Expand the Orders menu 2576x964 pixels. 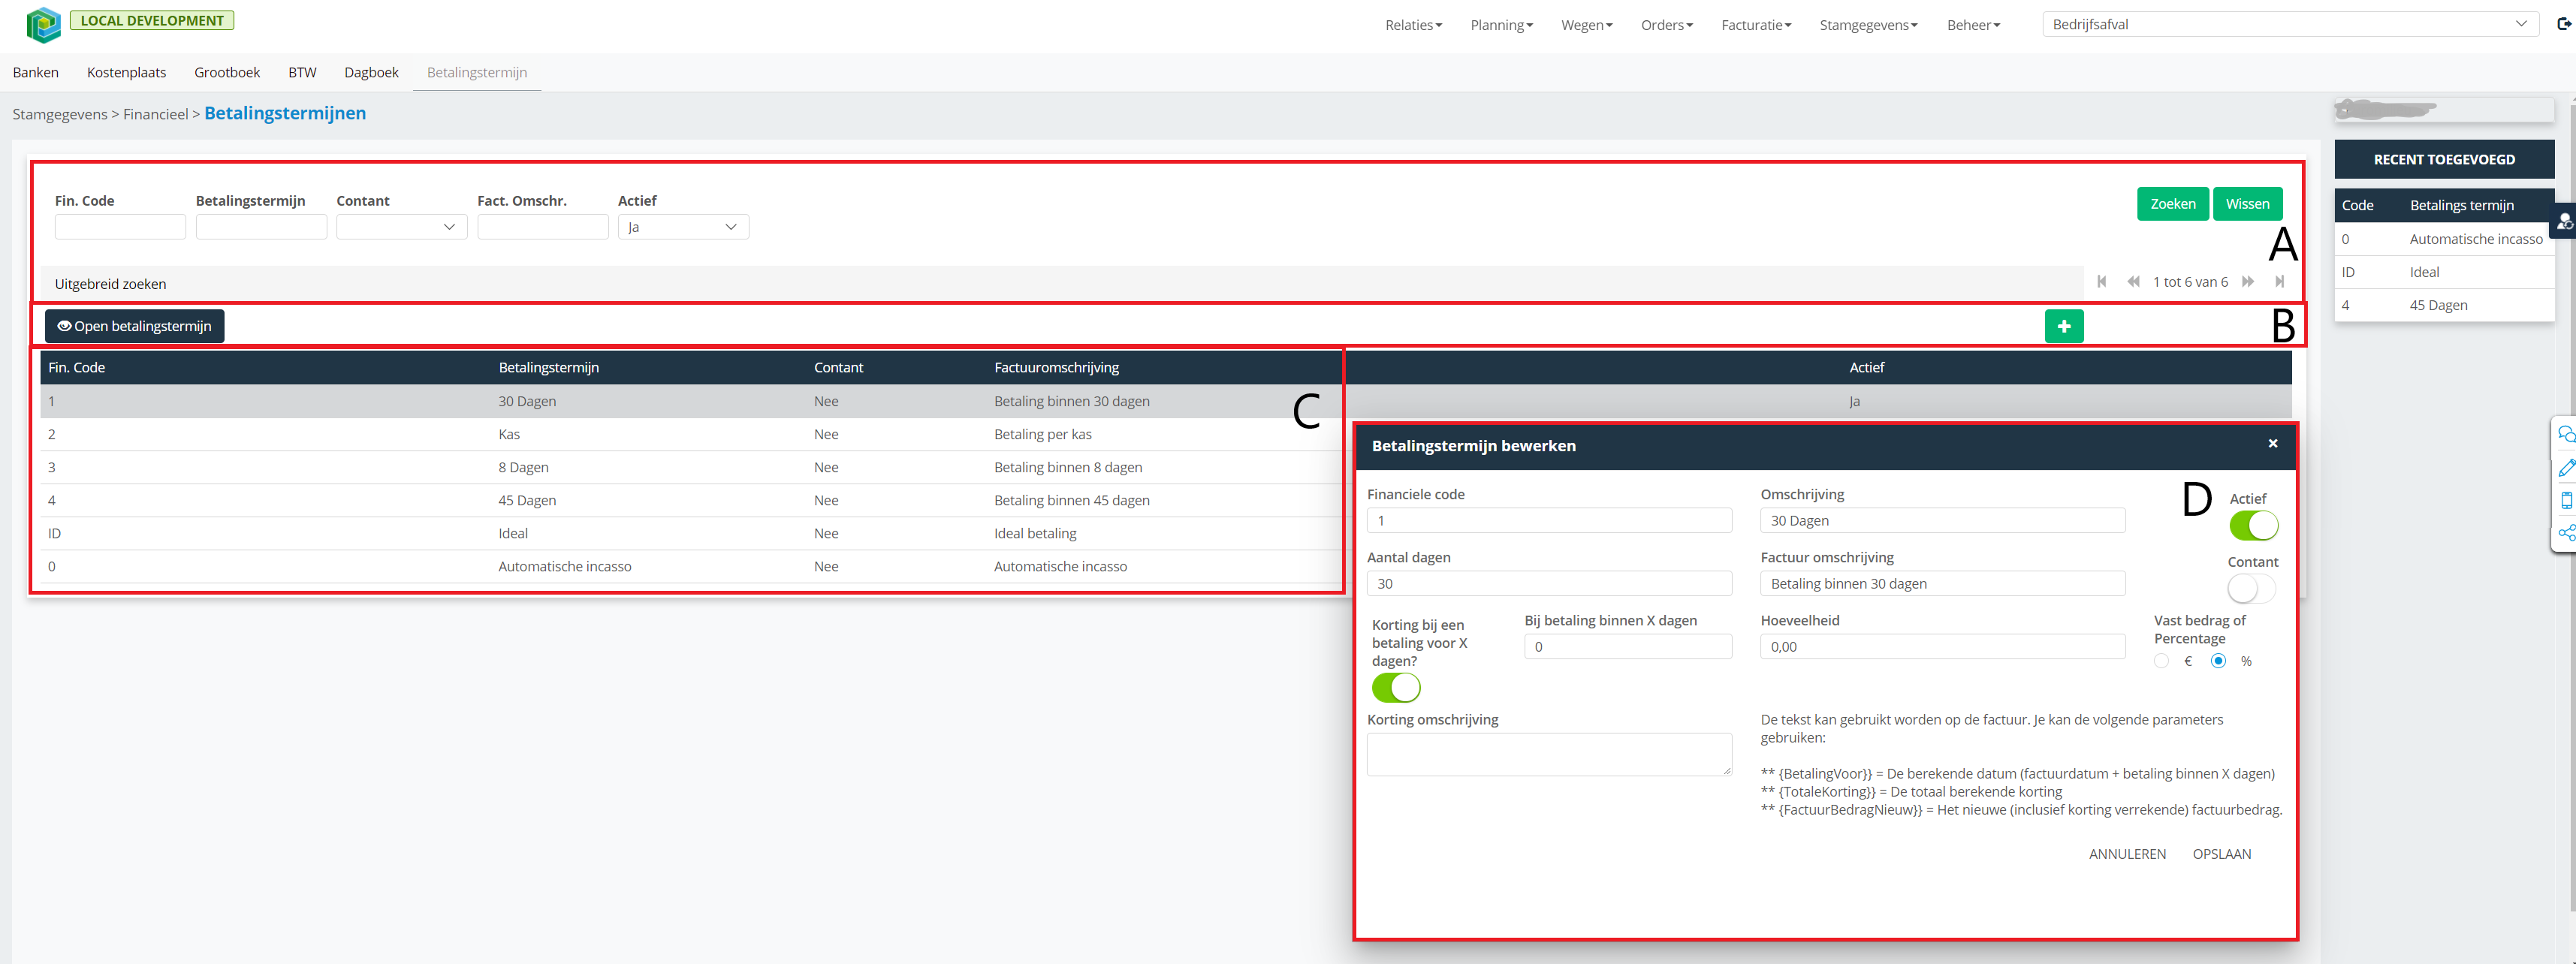coord(1666,25)
